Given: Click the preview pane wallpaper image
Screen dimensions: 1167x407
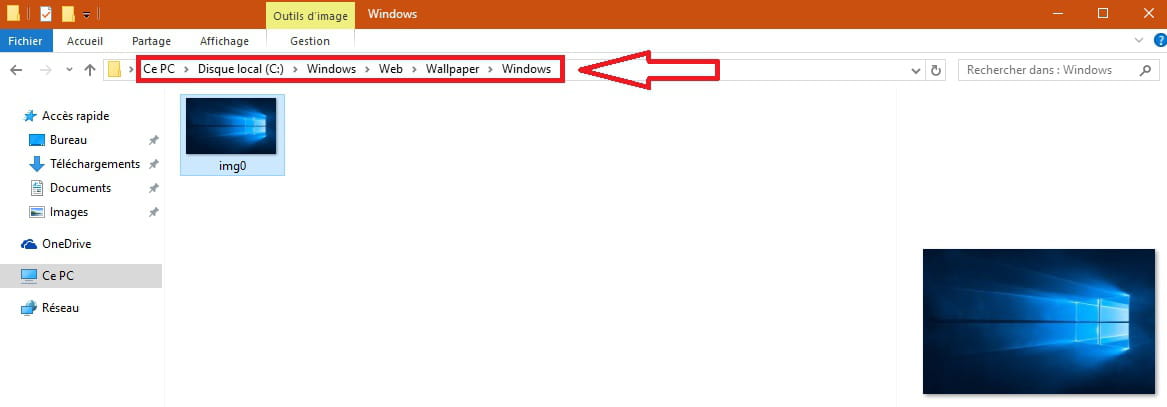Looking at the screenshot, I should 1039,321.
